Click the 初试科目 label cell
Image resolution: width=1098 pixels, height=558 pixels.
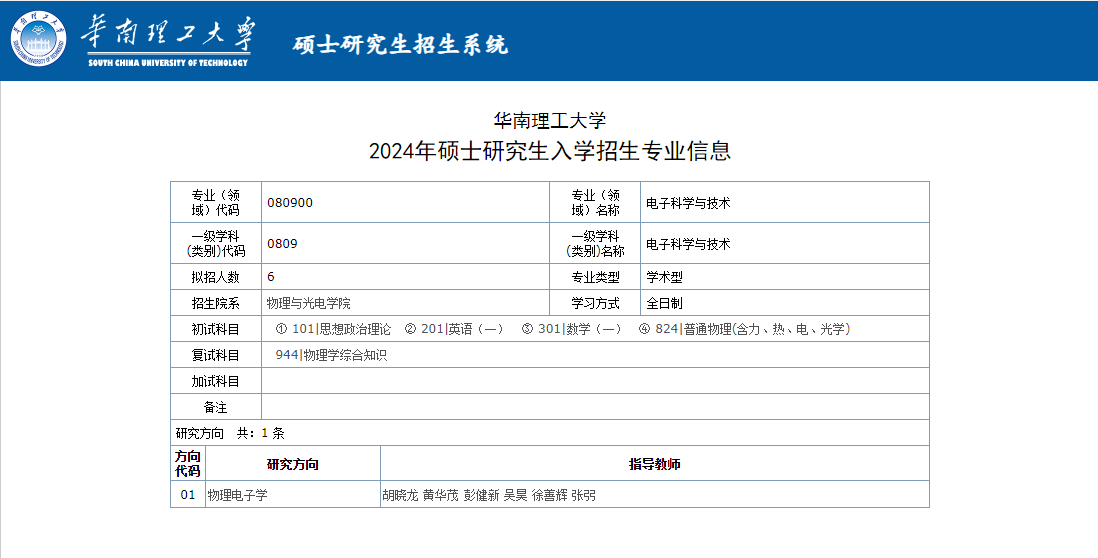216,328
